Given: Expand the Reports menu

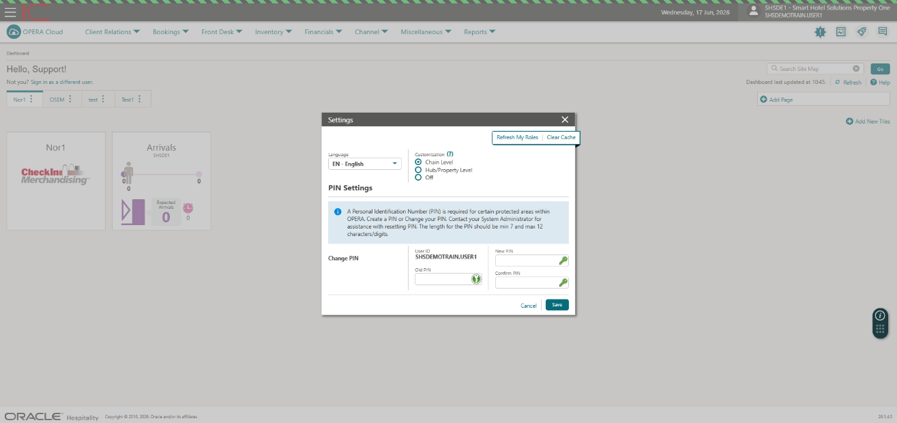Looking at the screenshot, I should coord(479,32).
